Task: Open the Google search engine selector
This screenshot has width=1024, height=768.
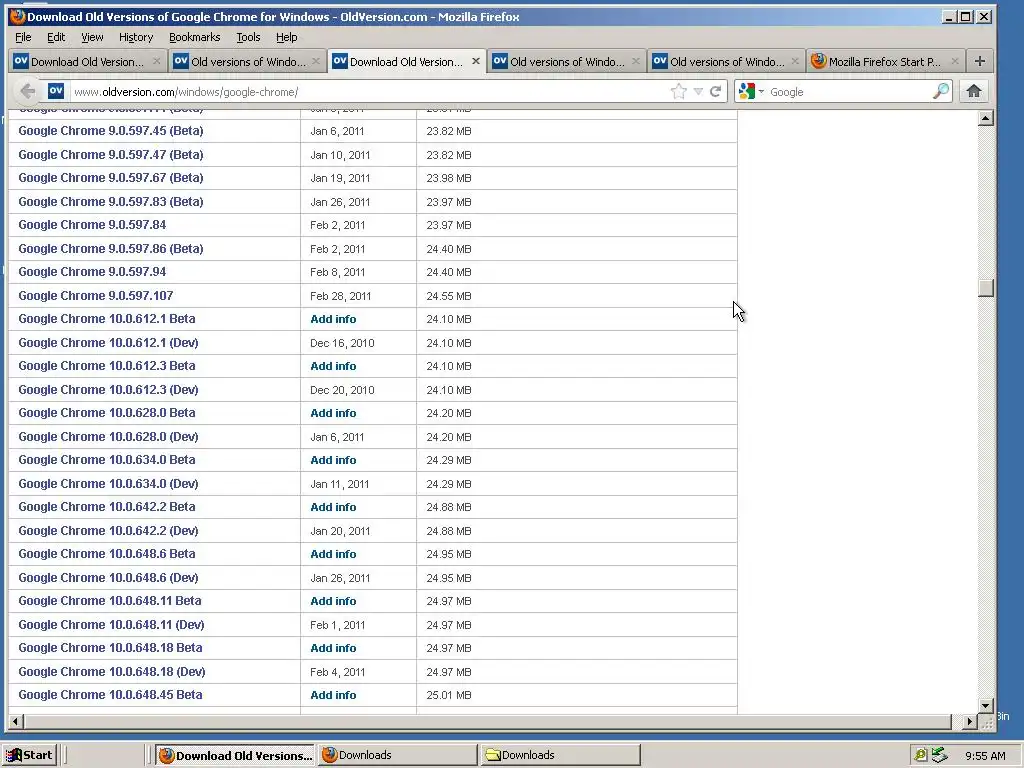Action: point(750,91)
